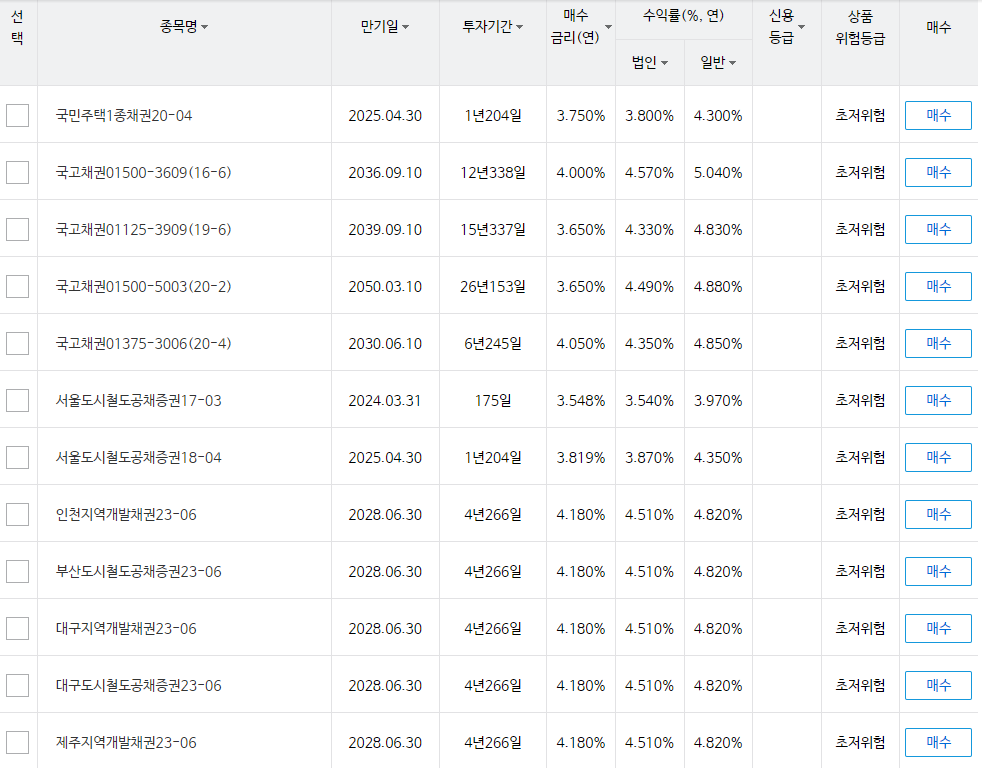
Task: Open bond name 부산도시철도공채증권23-06
Action: pyautogui.click(x=138, y=572)
